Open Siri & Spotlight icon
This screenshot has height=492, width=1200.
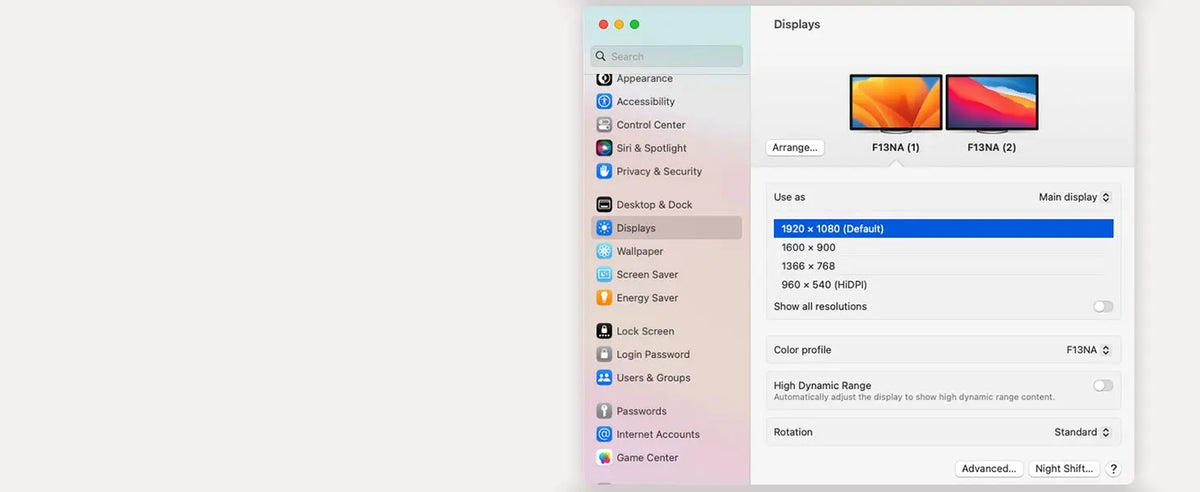coord(604,148)
